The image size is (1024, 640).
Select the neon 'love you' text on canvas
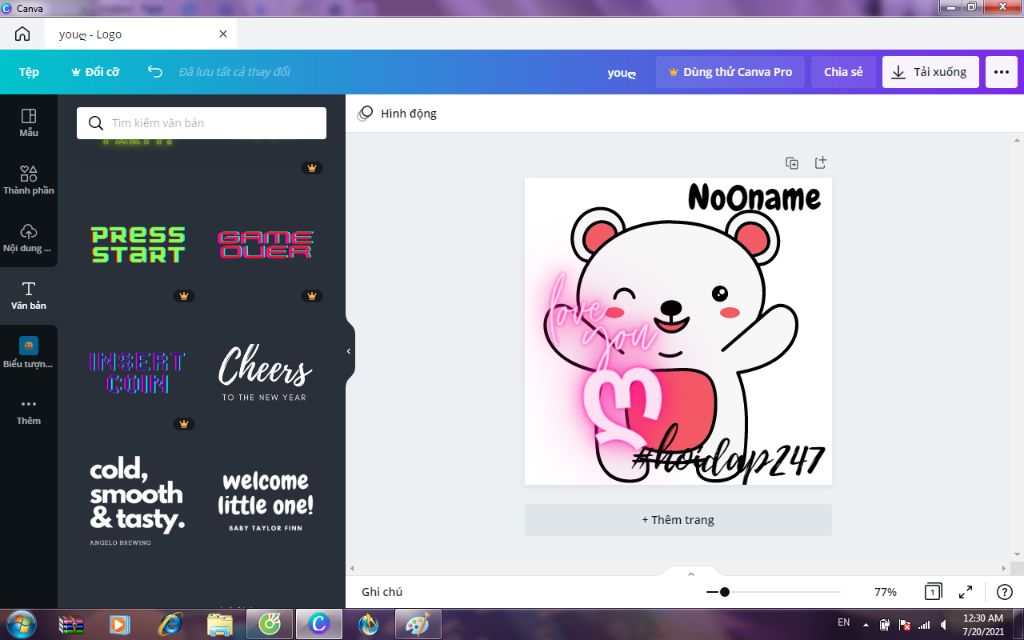click(601, 320)
